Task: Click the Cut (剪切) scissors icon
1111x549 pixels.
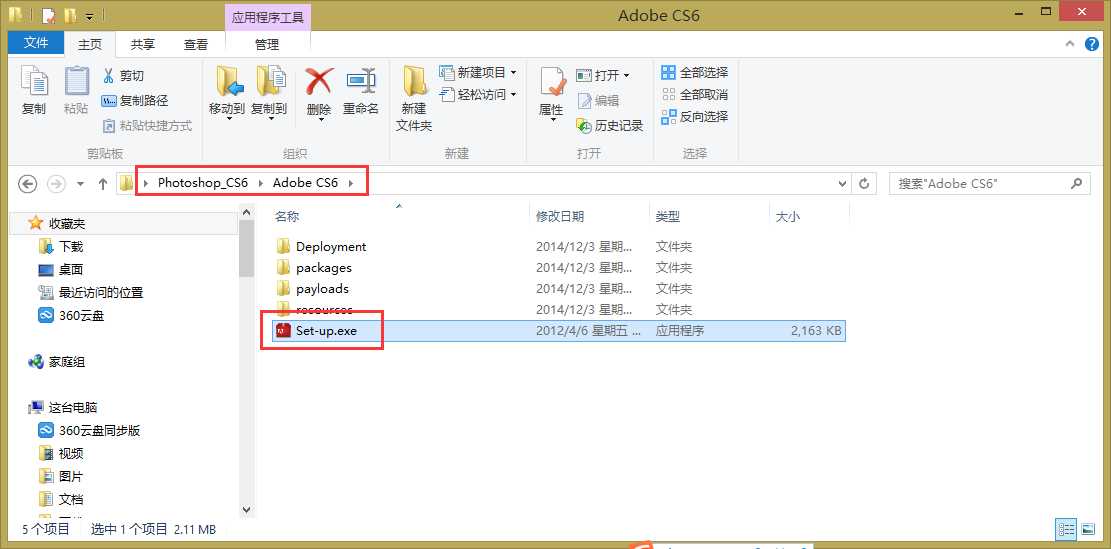Action: 108,76
